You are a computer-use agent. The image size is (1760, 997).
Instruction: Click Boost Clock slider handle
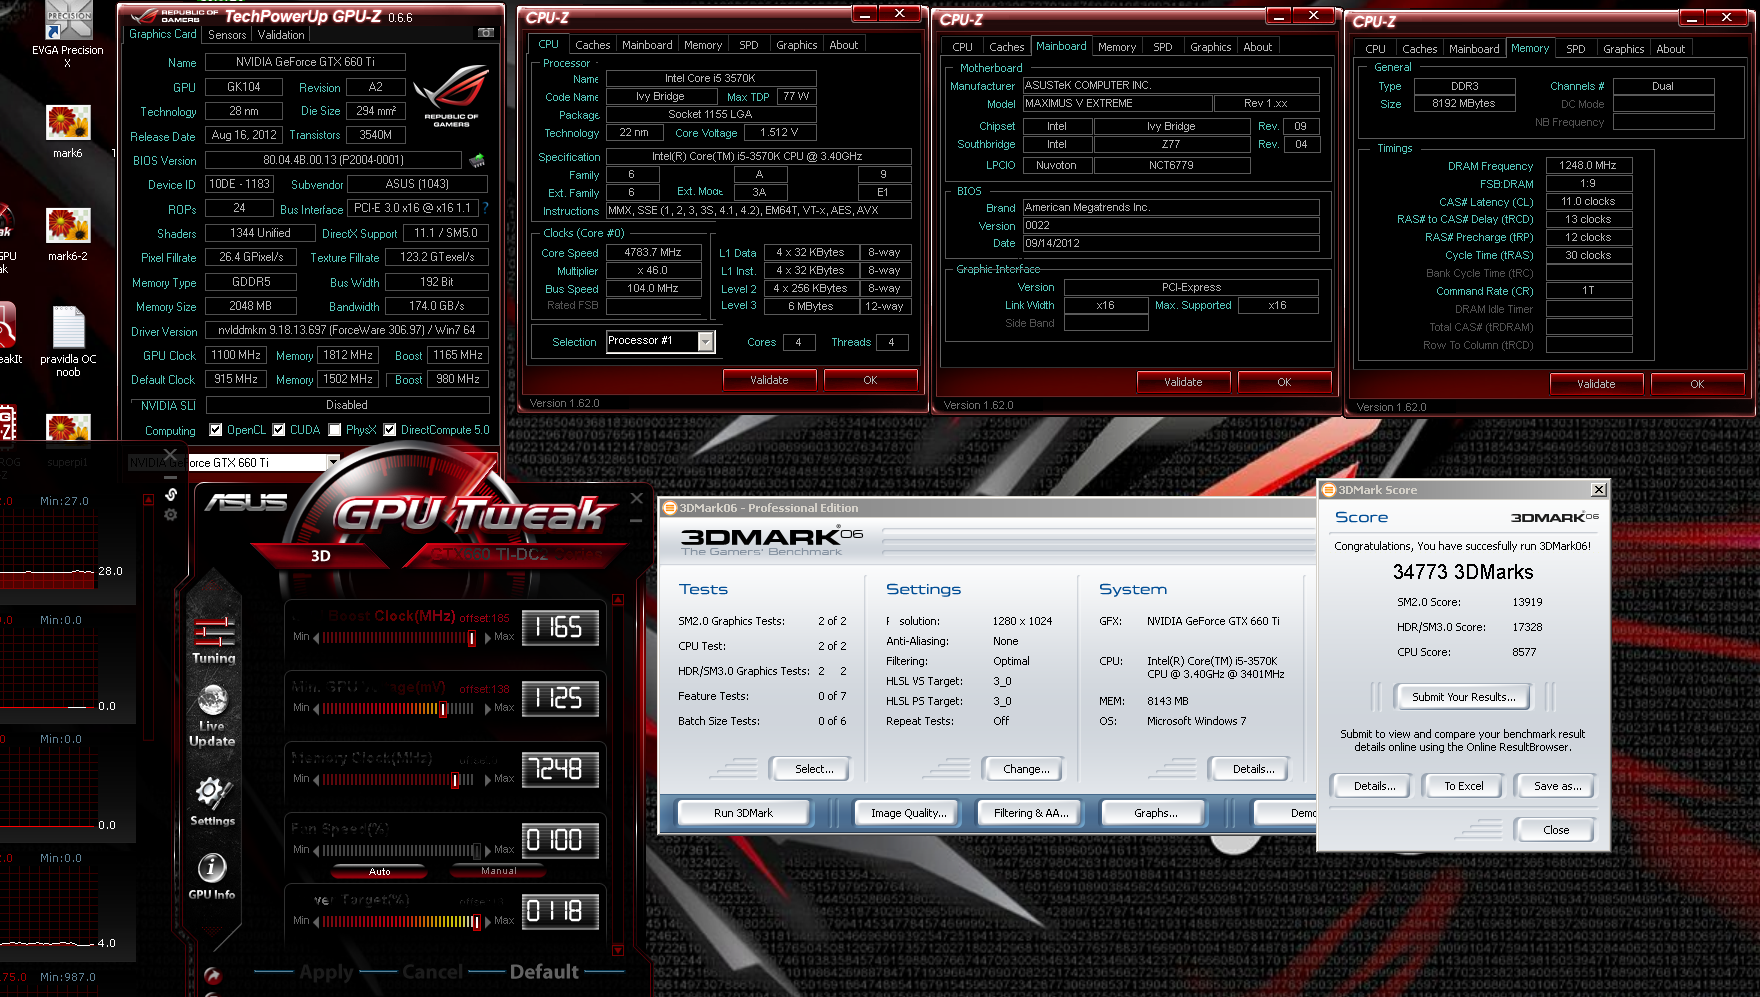(x=471, y=637)
